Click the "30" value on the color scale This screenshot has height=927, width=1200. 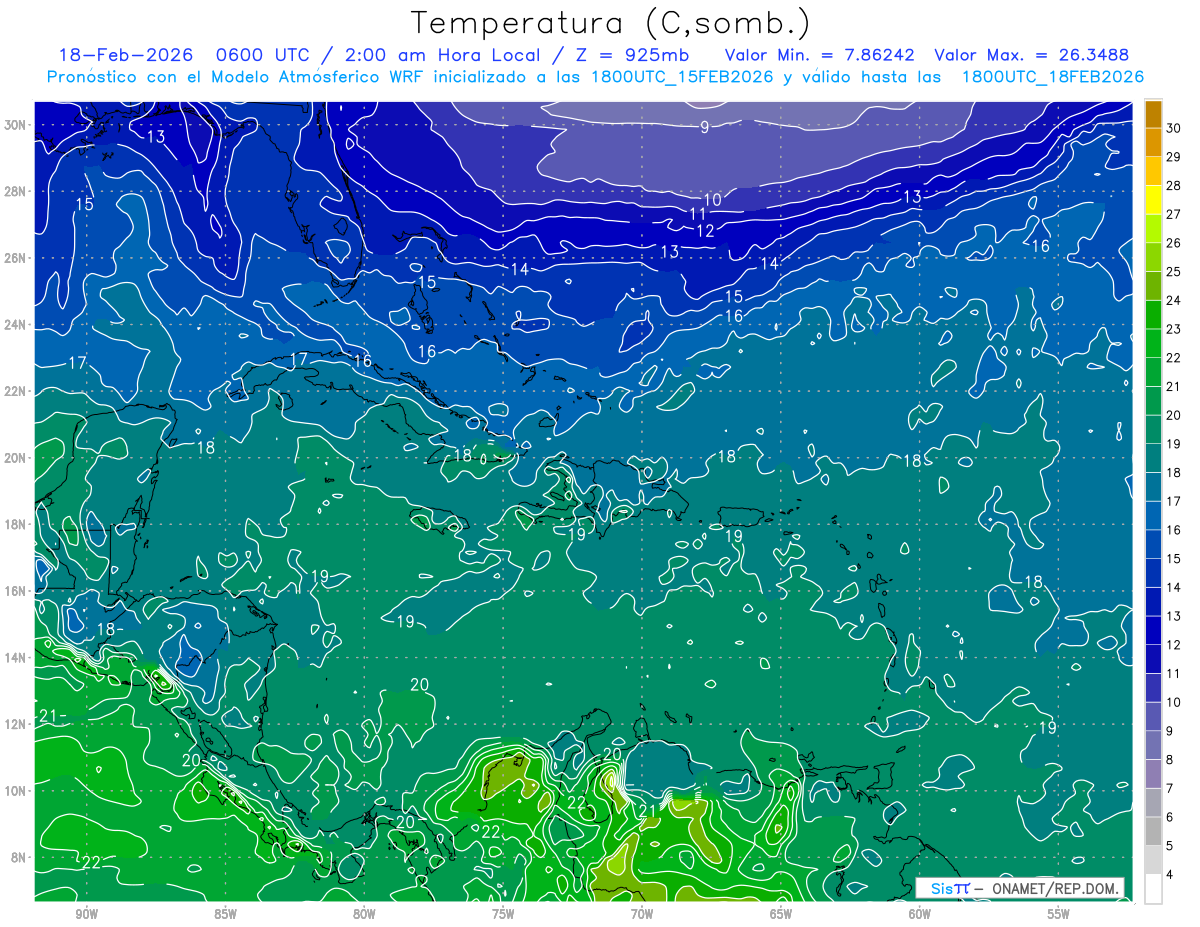[x=1174, y=128]
